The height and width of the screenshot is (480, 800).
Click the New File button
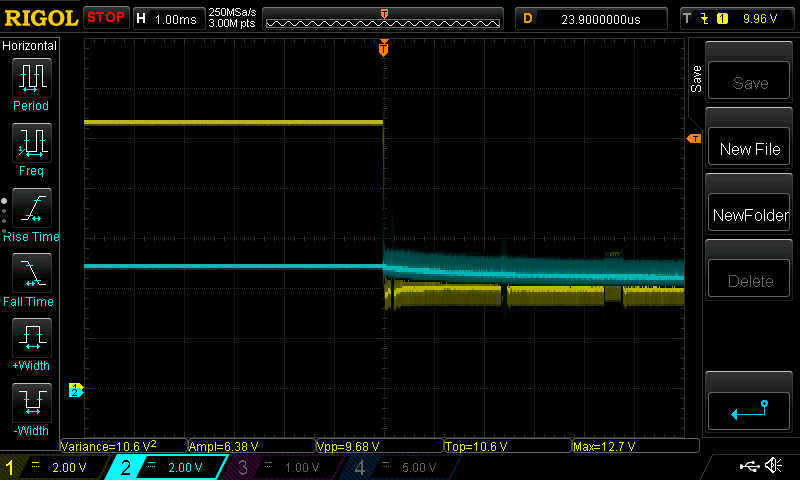(749, 147)
